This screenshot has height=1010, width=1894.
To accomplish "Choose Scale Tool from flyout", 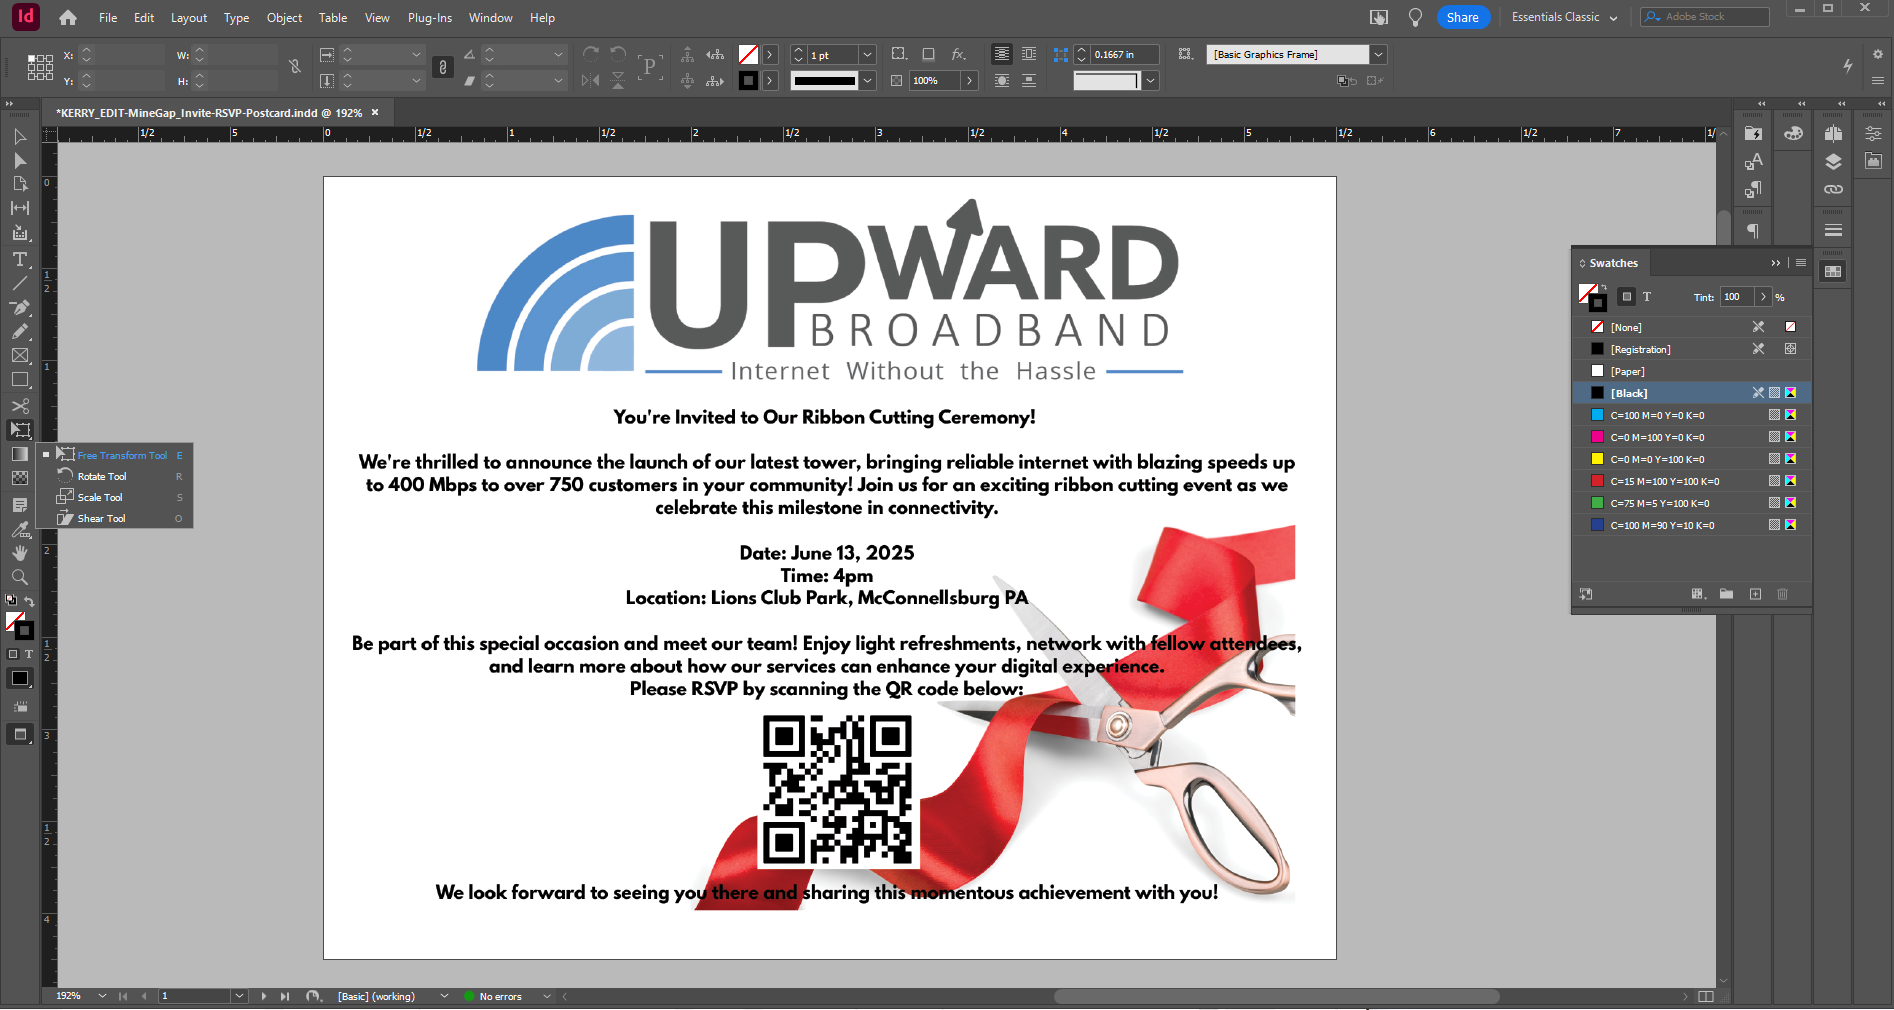I will [115, 498].
